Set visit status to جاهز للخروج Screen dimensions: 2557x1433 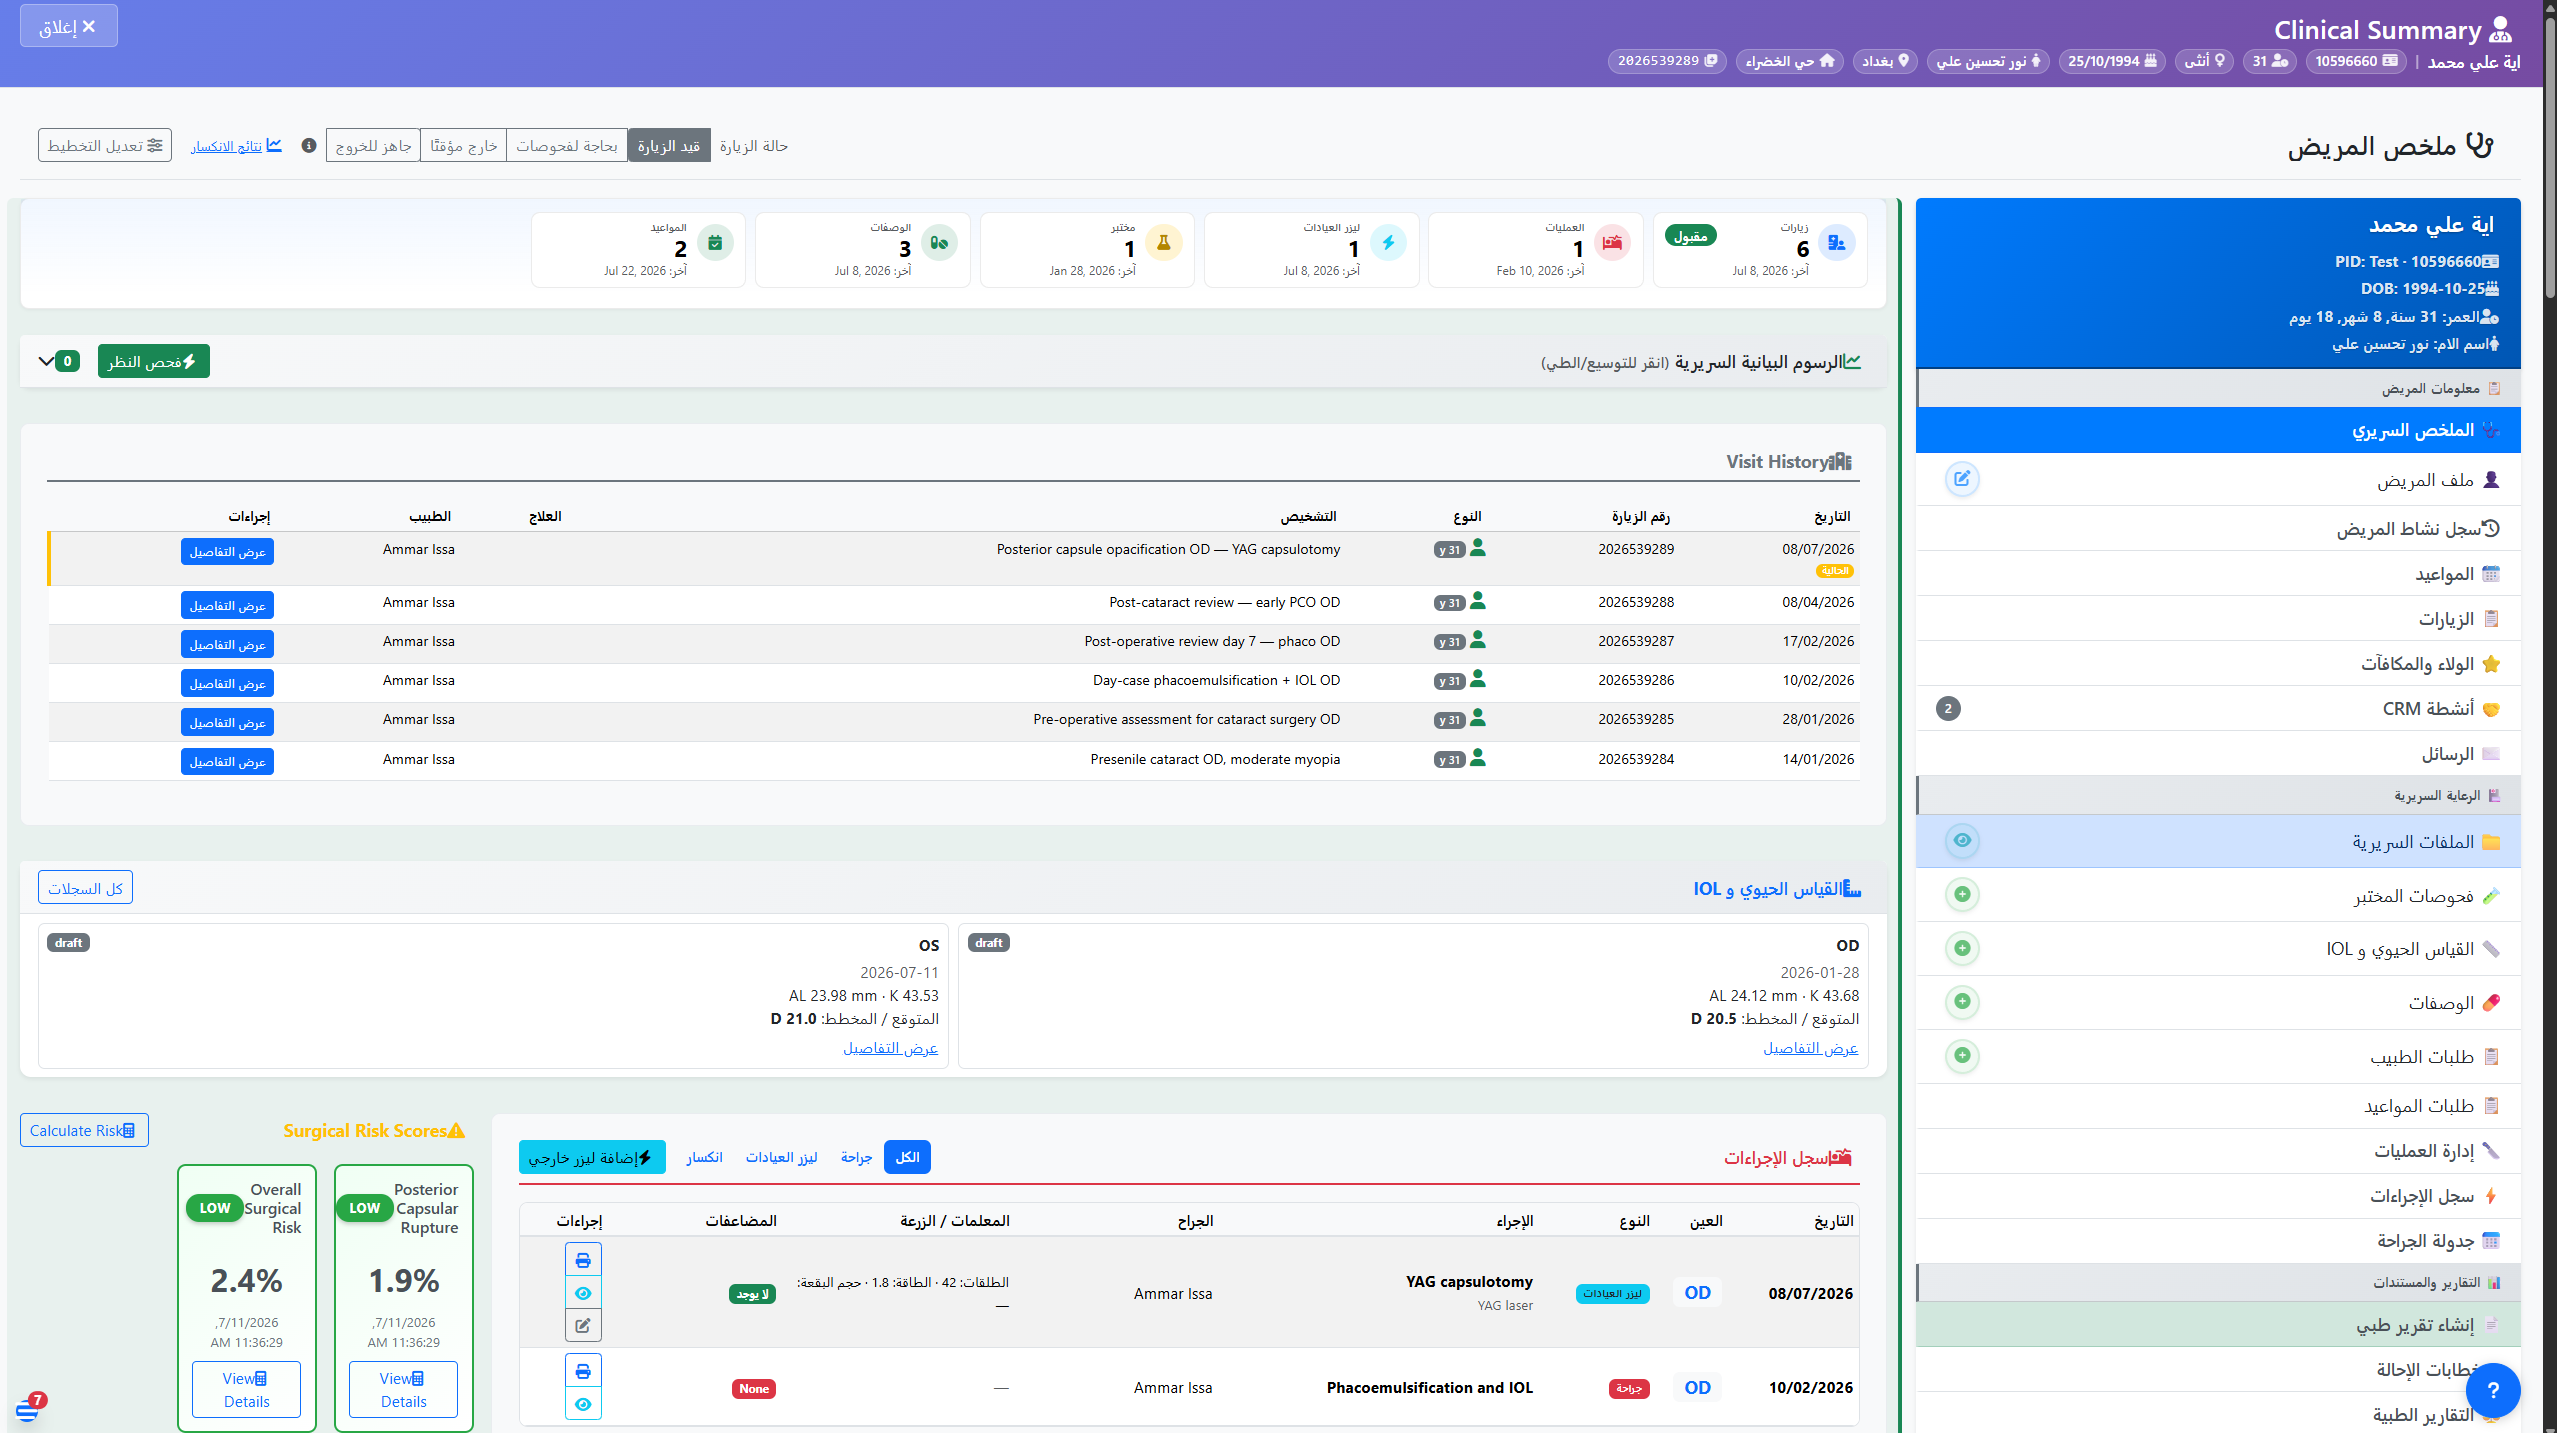tap(373, 146)
